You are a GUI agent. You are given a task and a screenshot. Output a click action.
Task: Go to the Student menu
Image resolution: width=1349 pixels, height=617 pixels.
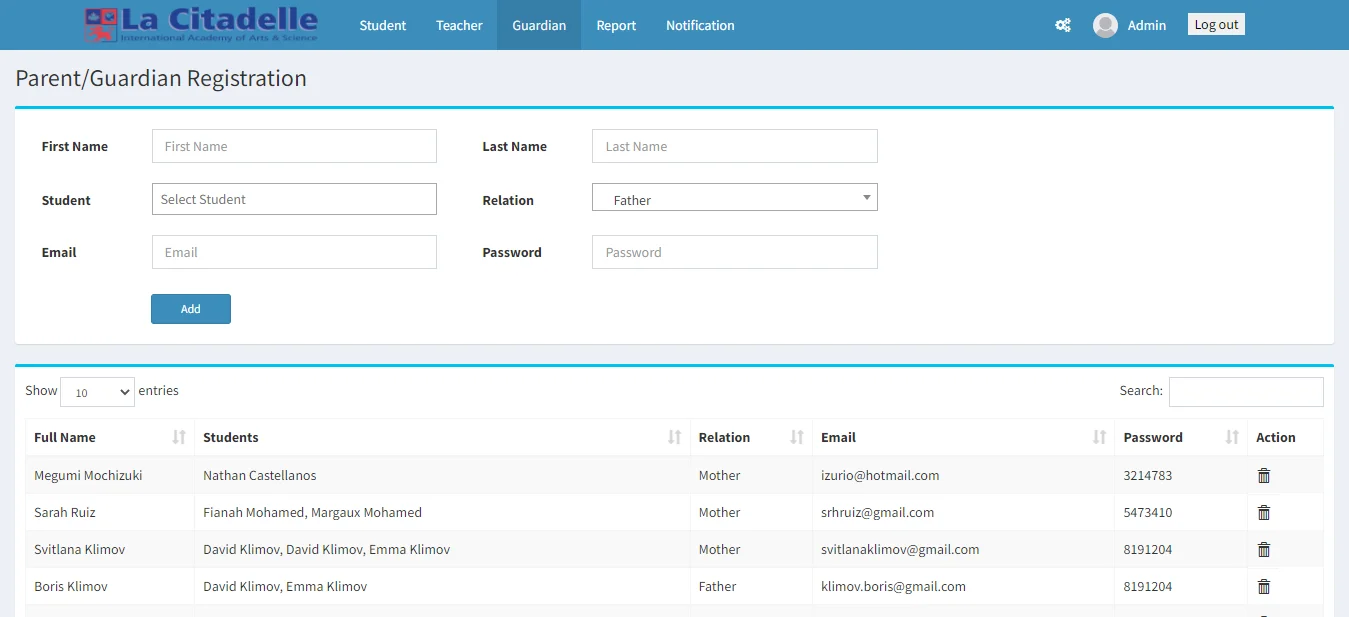pyautogui.click(x=383, y=25)
